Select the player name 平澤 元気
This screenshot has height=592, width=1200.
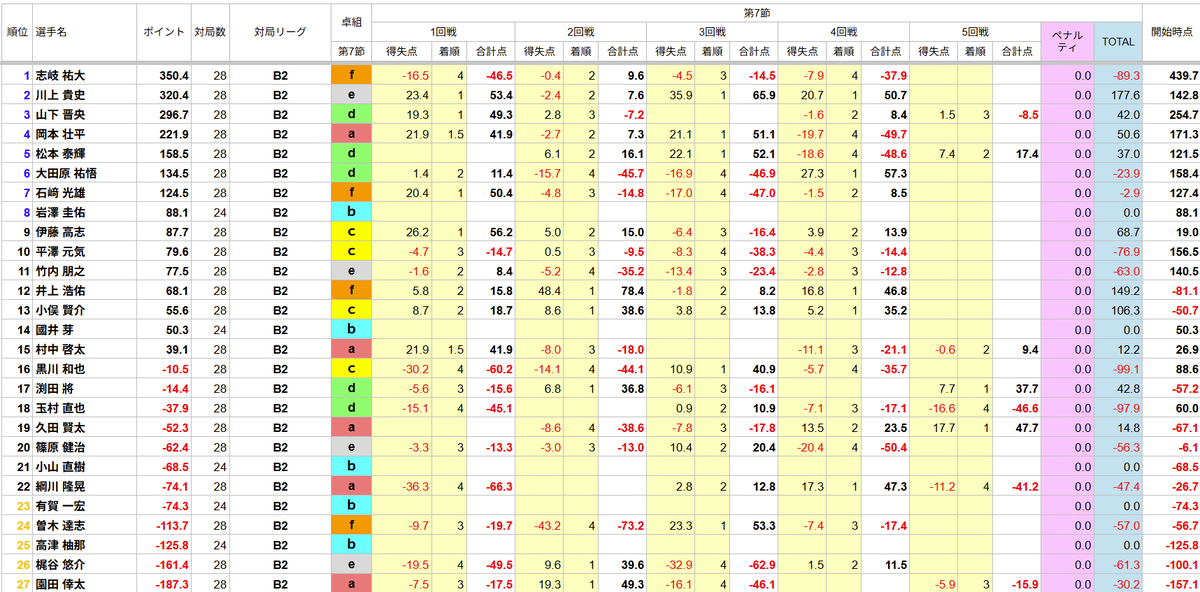(x=60, y=251)
